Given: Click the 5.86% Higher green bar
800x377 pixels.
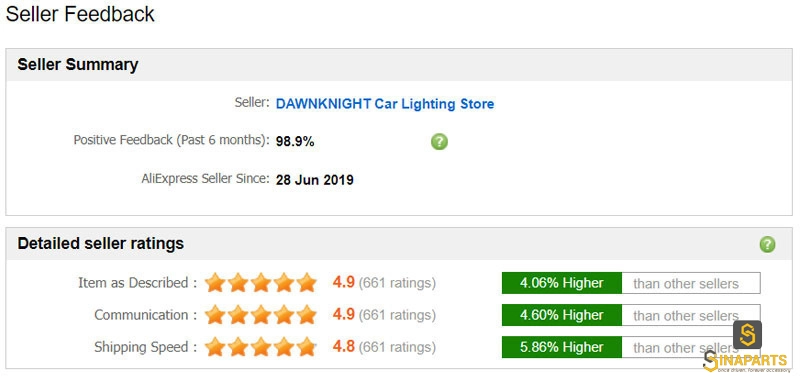Looking at the screenshot, I should (x=562, y=347).
